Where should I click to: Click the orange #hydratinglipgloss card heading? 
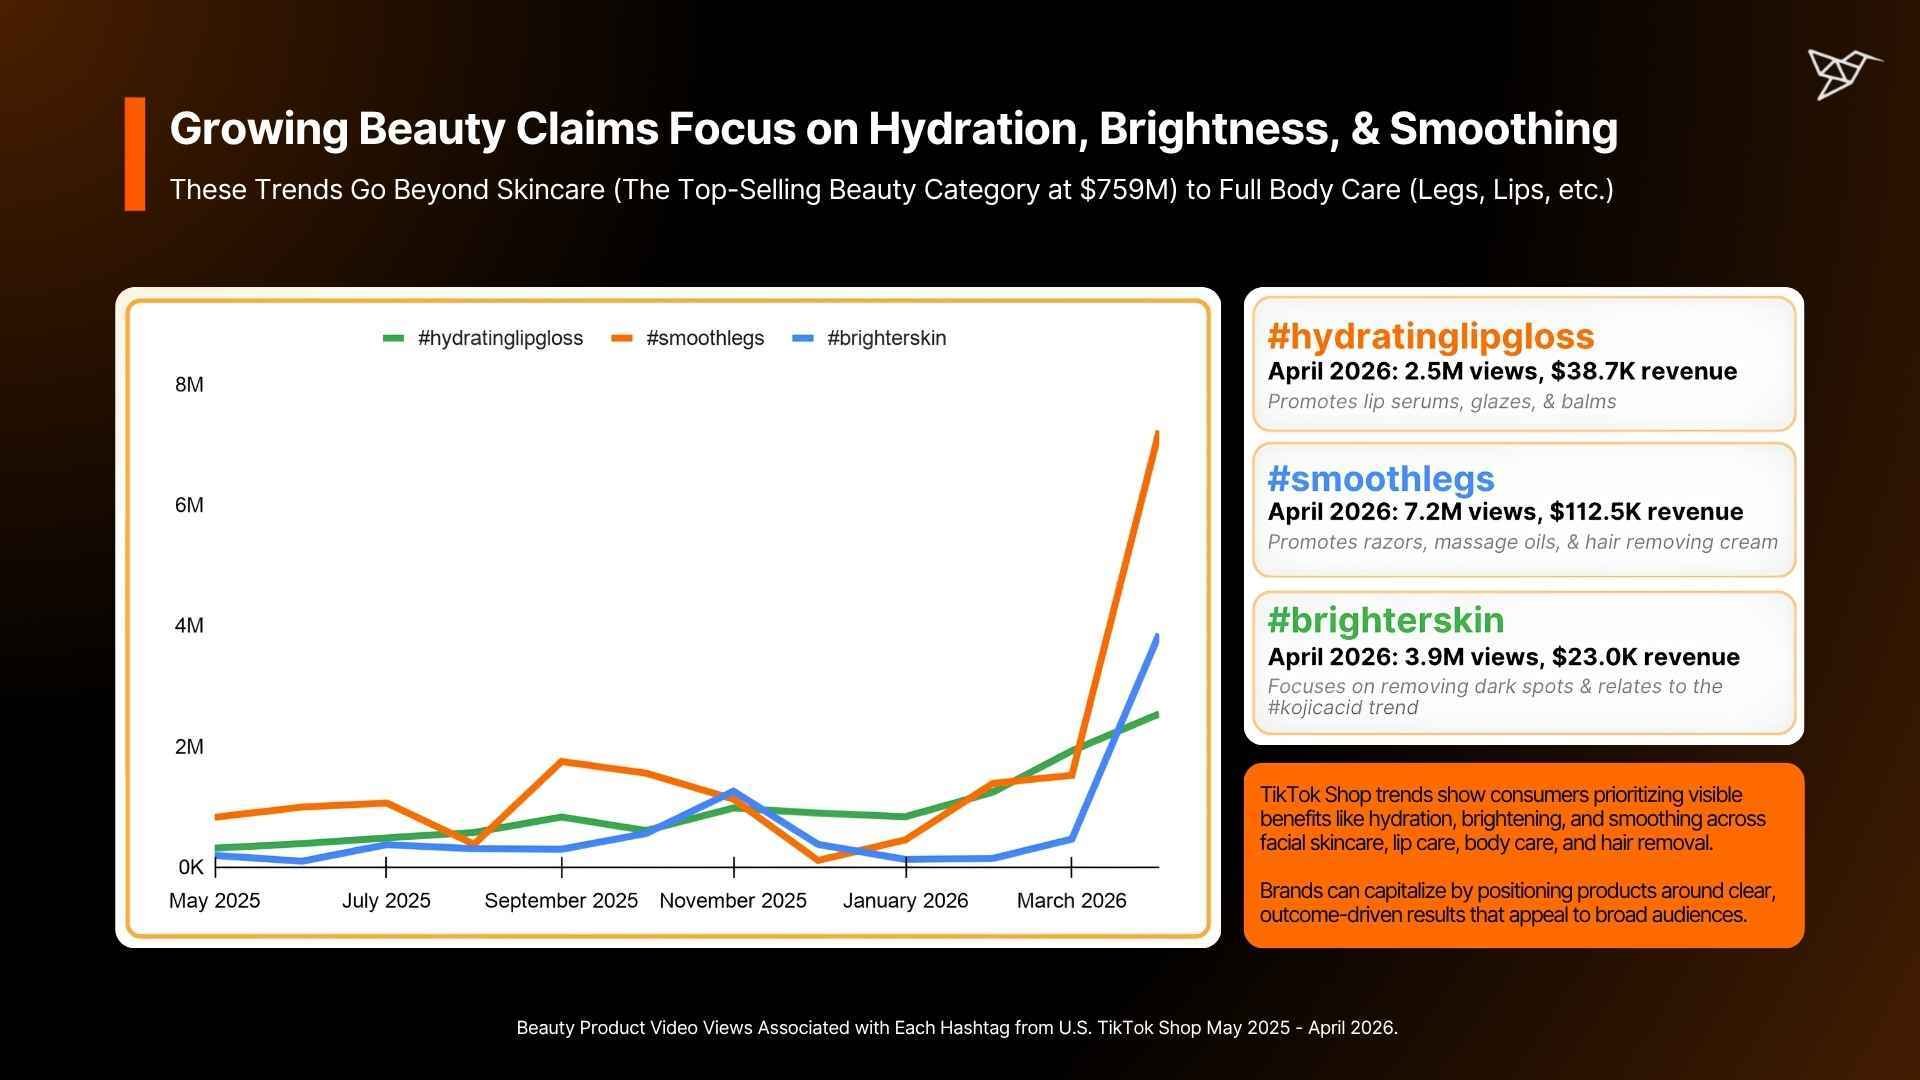1431,336
